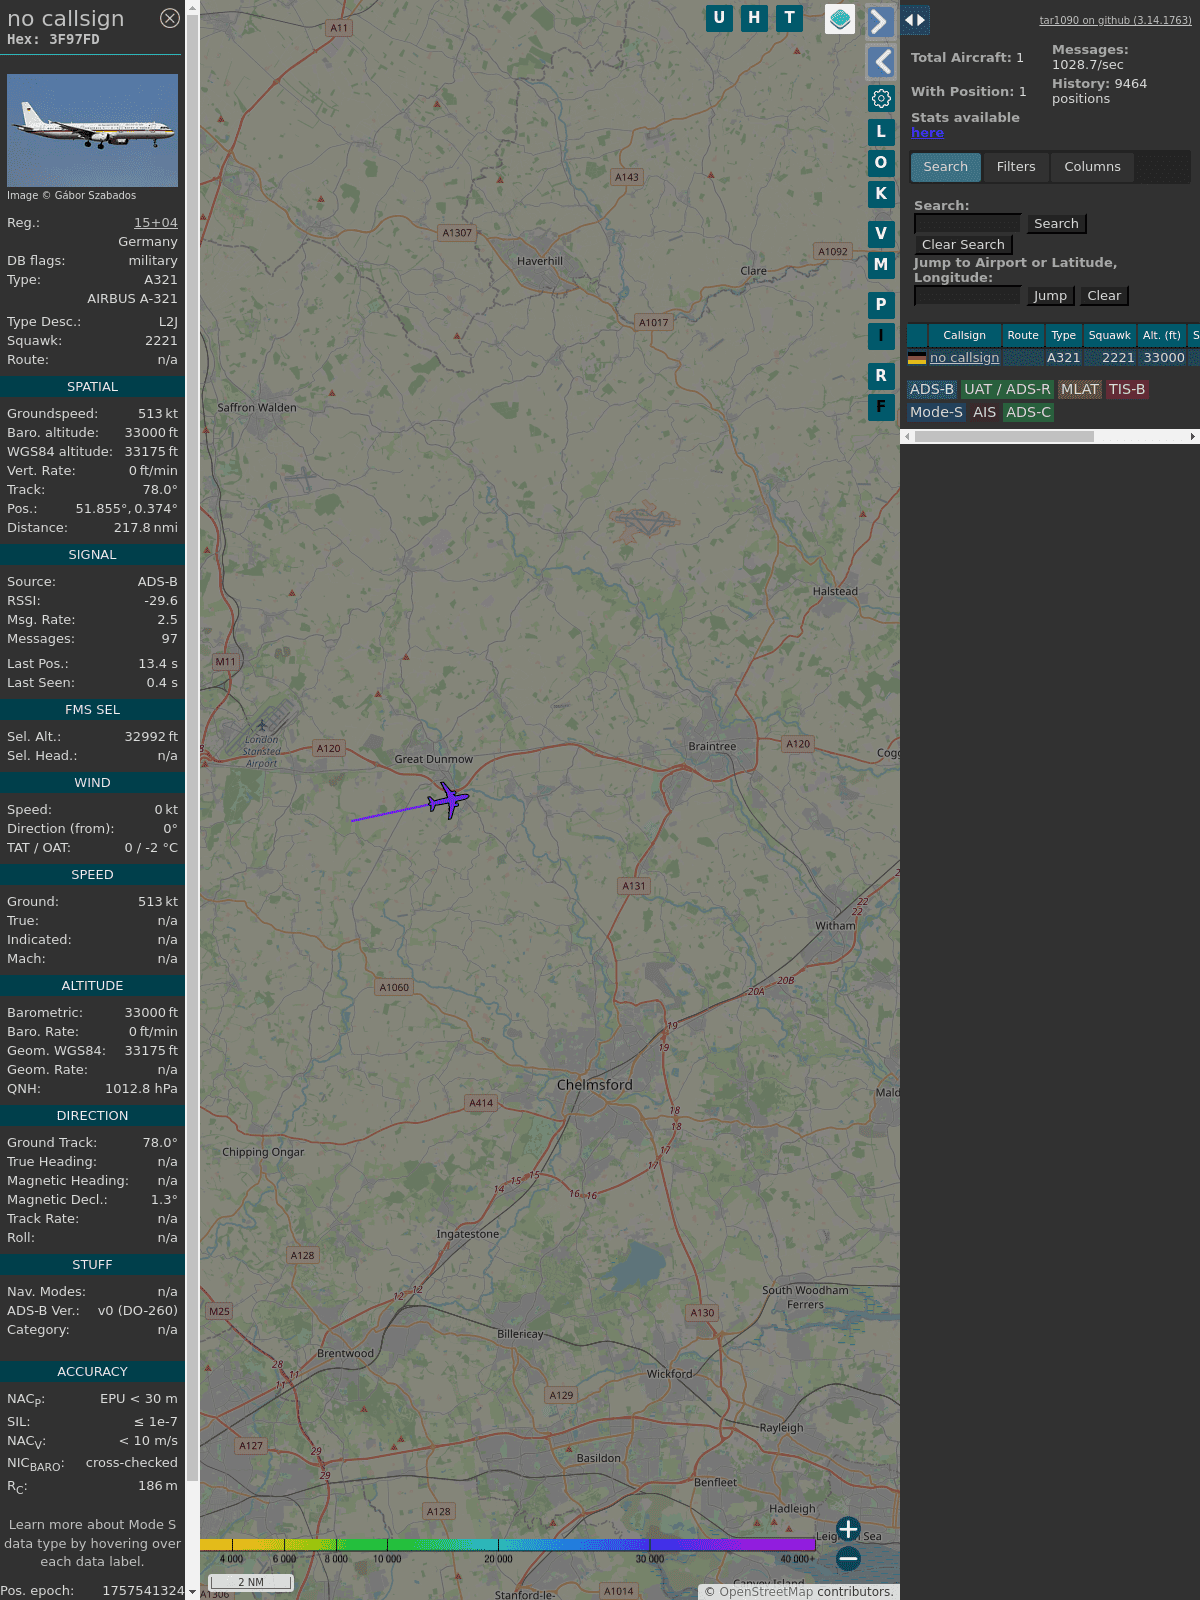Screen dimensions: 1200x1600
Task: Toggle the L map option button
Action: [881, 131]
